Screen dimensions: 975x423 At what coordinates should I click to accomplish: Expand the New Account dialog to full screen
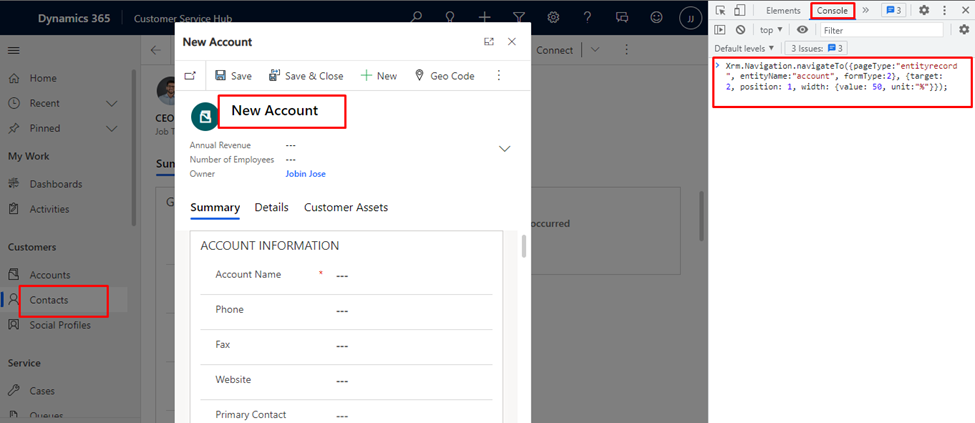(489, 42)
